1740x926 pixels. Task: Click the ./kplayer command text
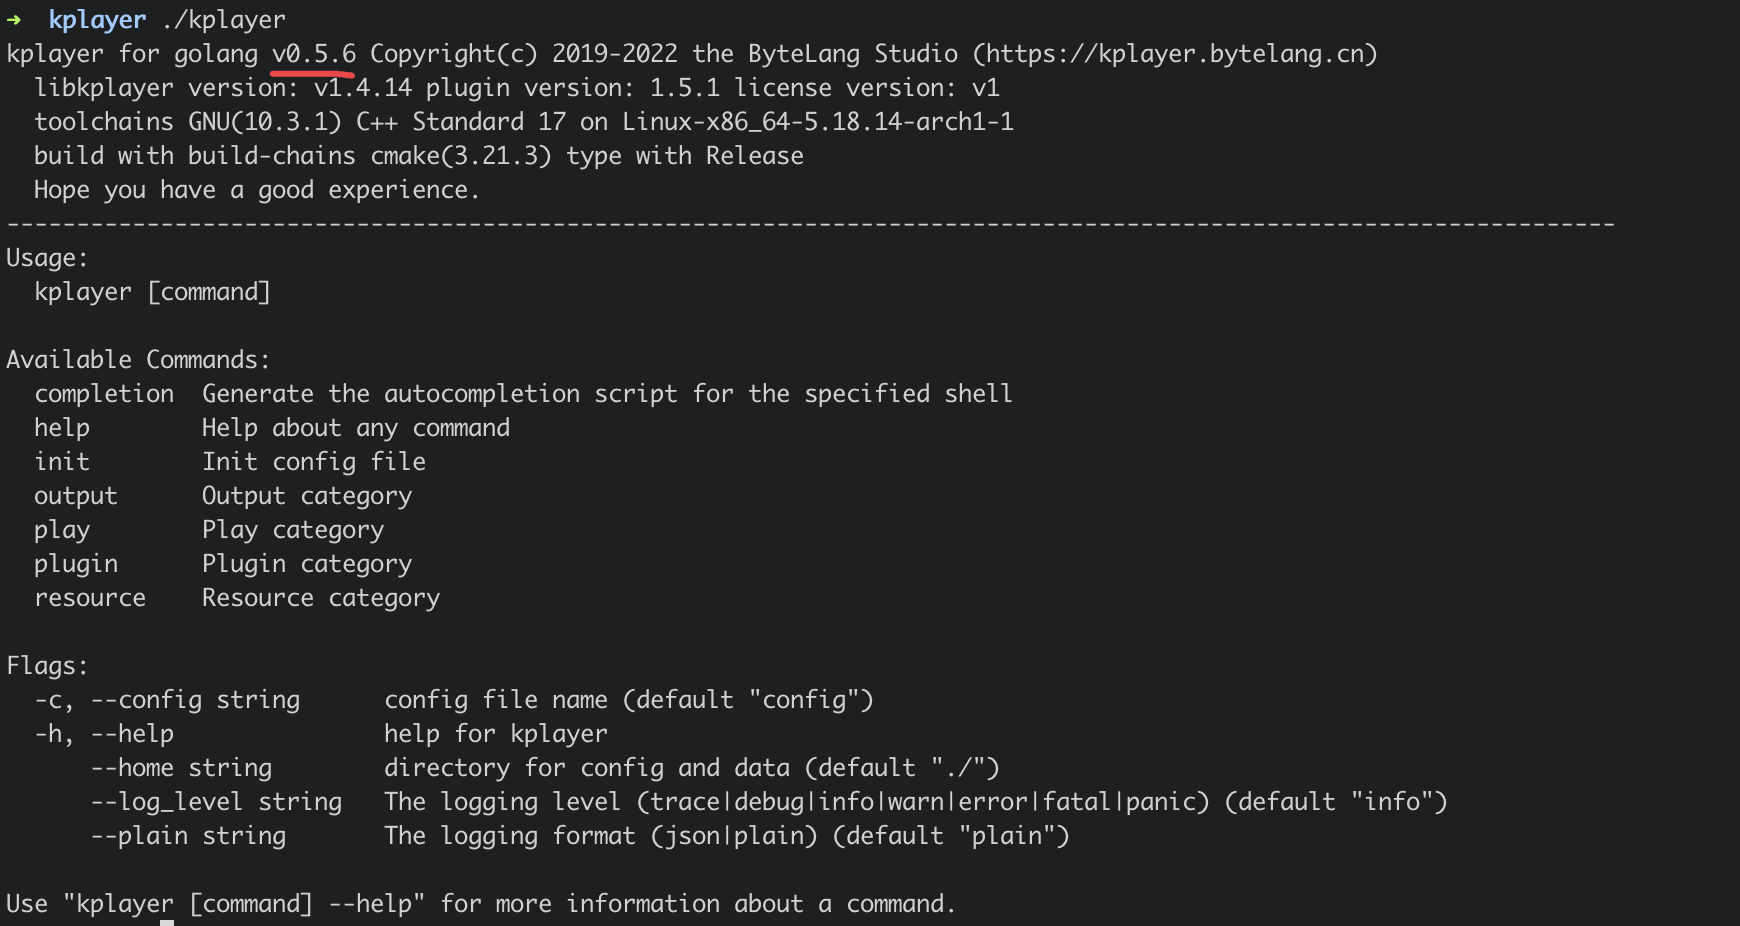point(223,19)
